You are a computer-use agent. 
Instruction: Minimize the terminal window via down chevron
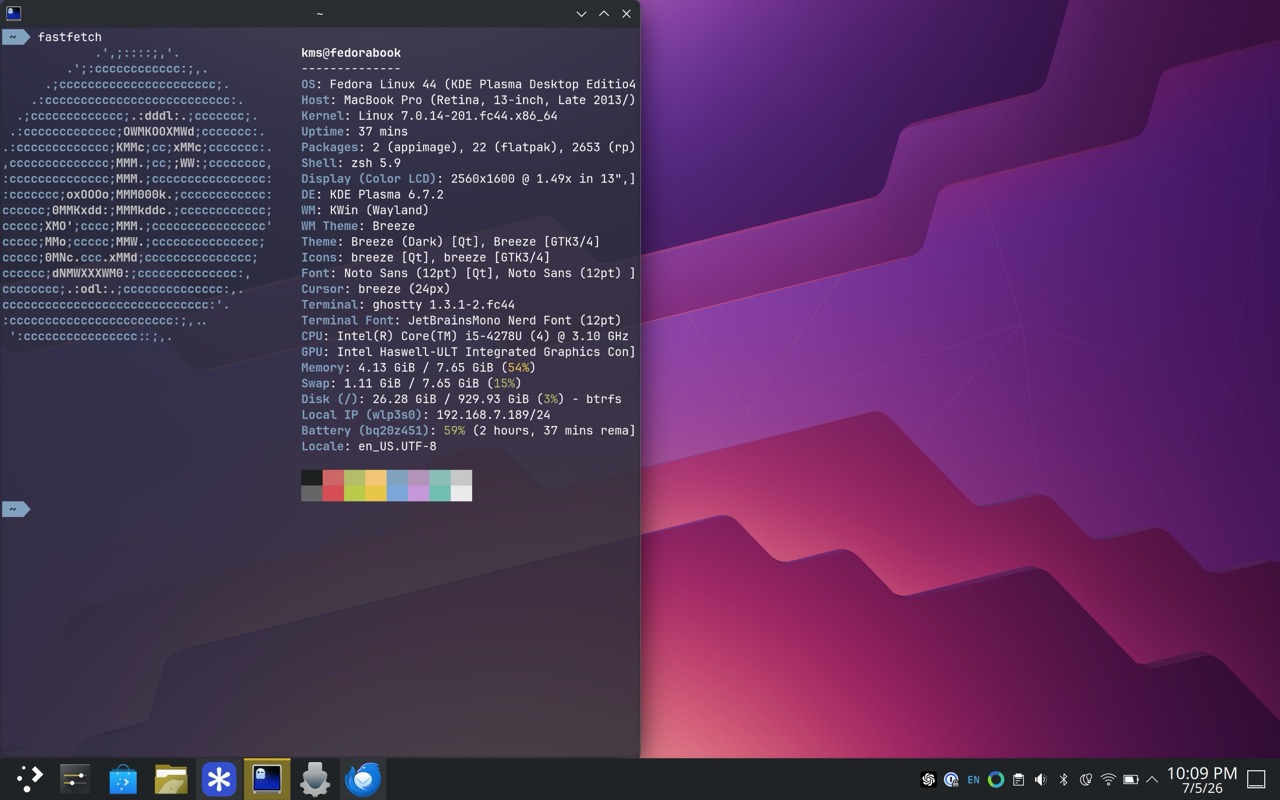click(581, 14)
